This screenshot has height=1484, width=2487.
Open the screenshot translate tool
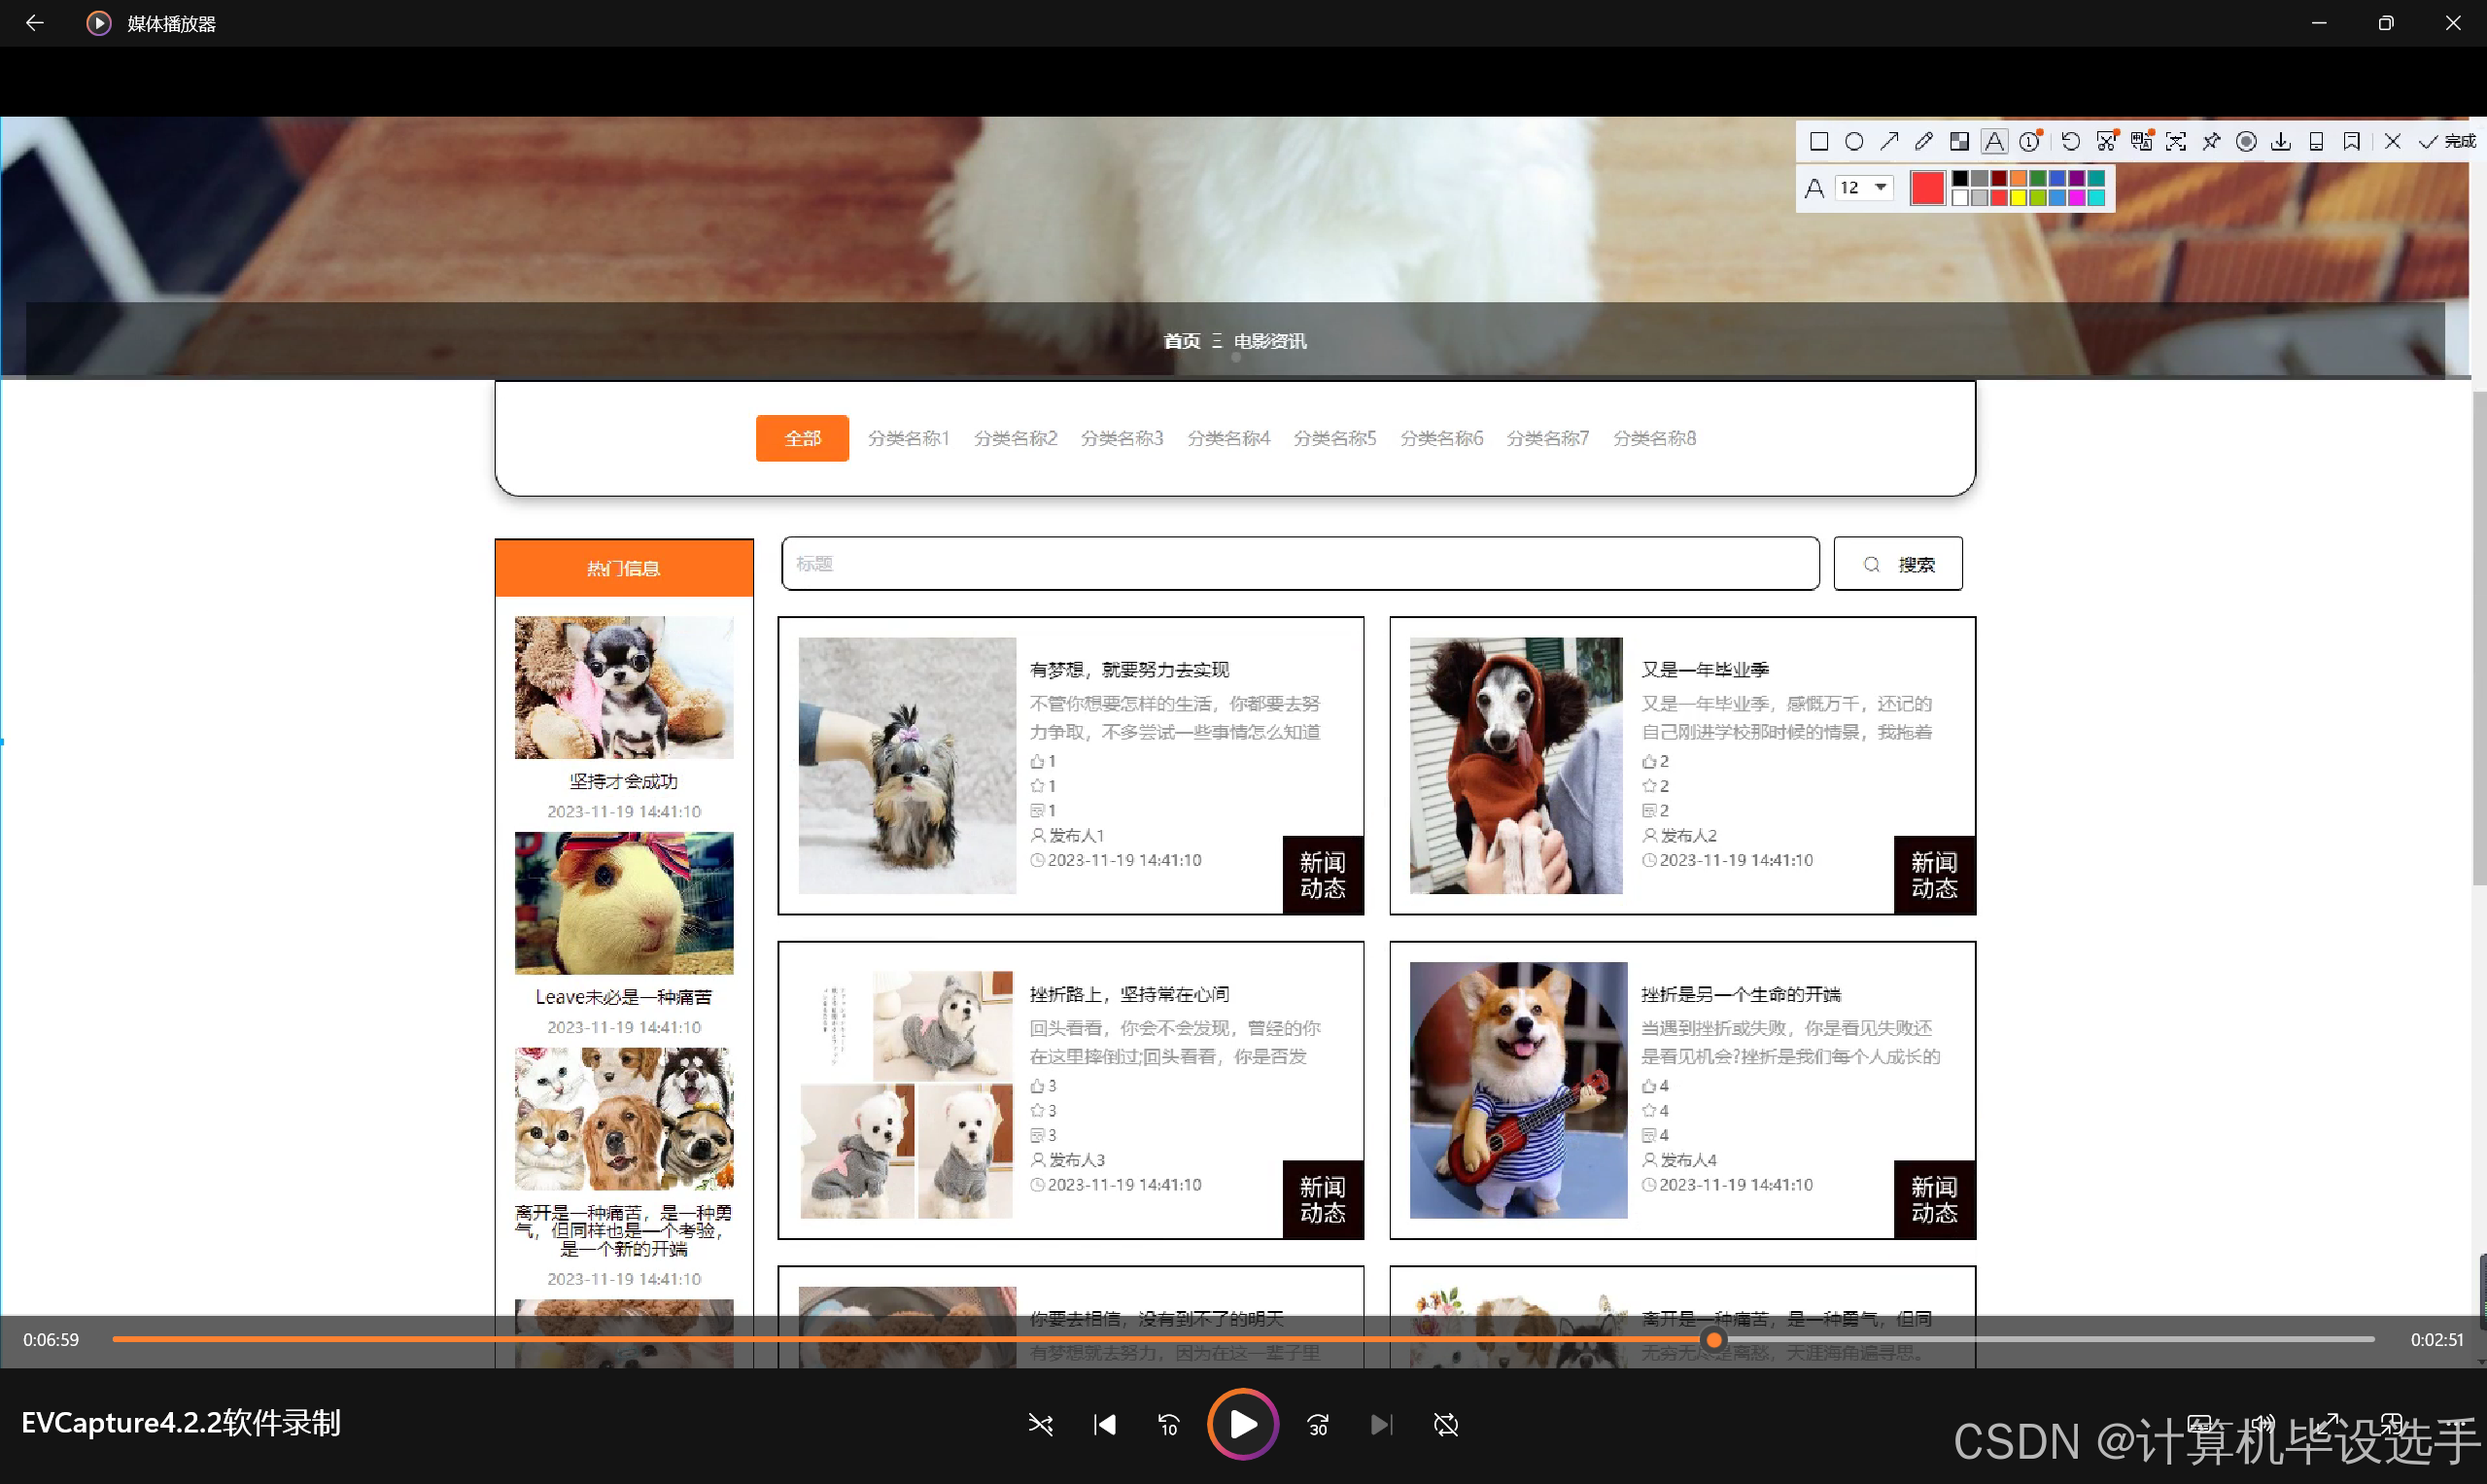[x=2141, y=142]
